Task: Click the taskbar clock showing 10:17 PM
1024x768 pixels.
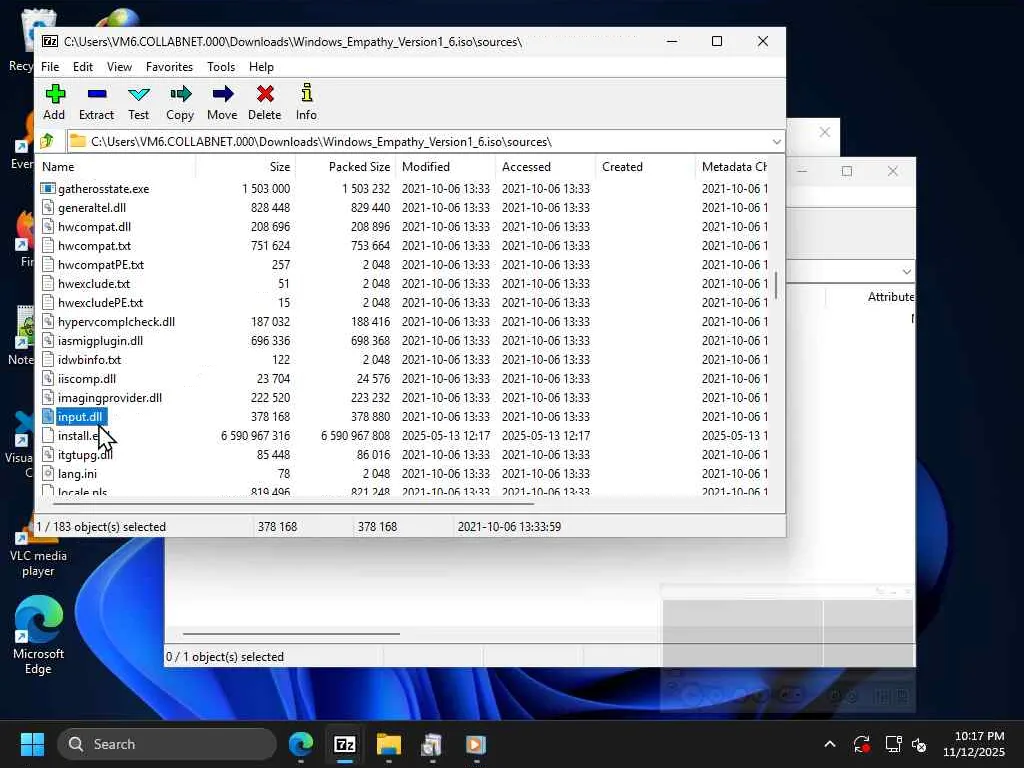Action: point(973,744)
